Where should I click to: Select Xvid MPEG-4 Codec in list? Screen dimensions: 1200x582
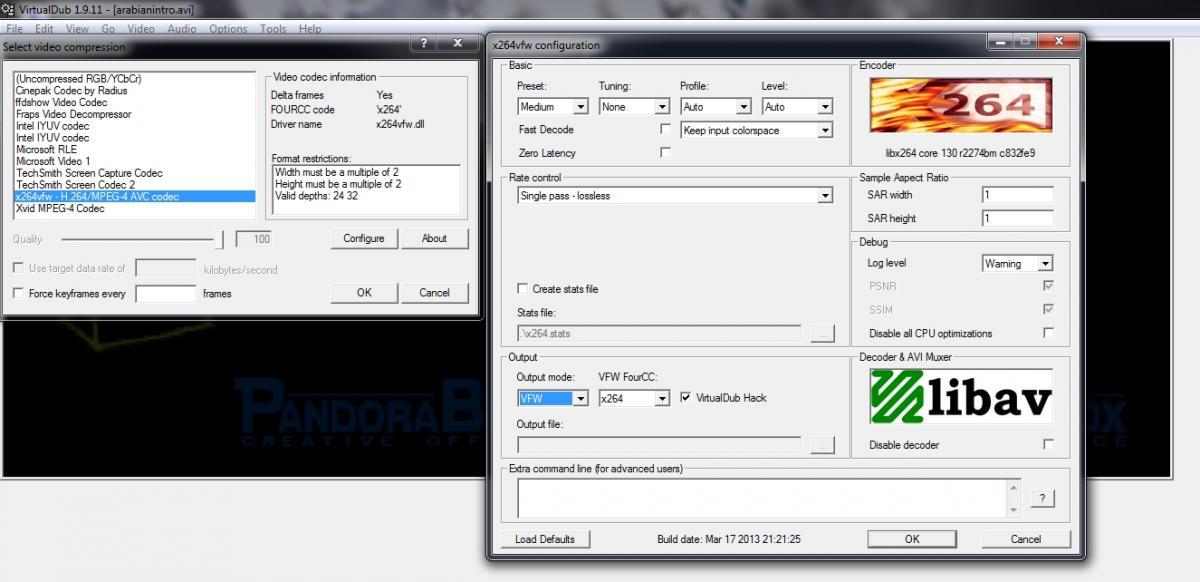click(60, 209)
